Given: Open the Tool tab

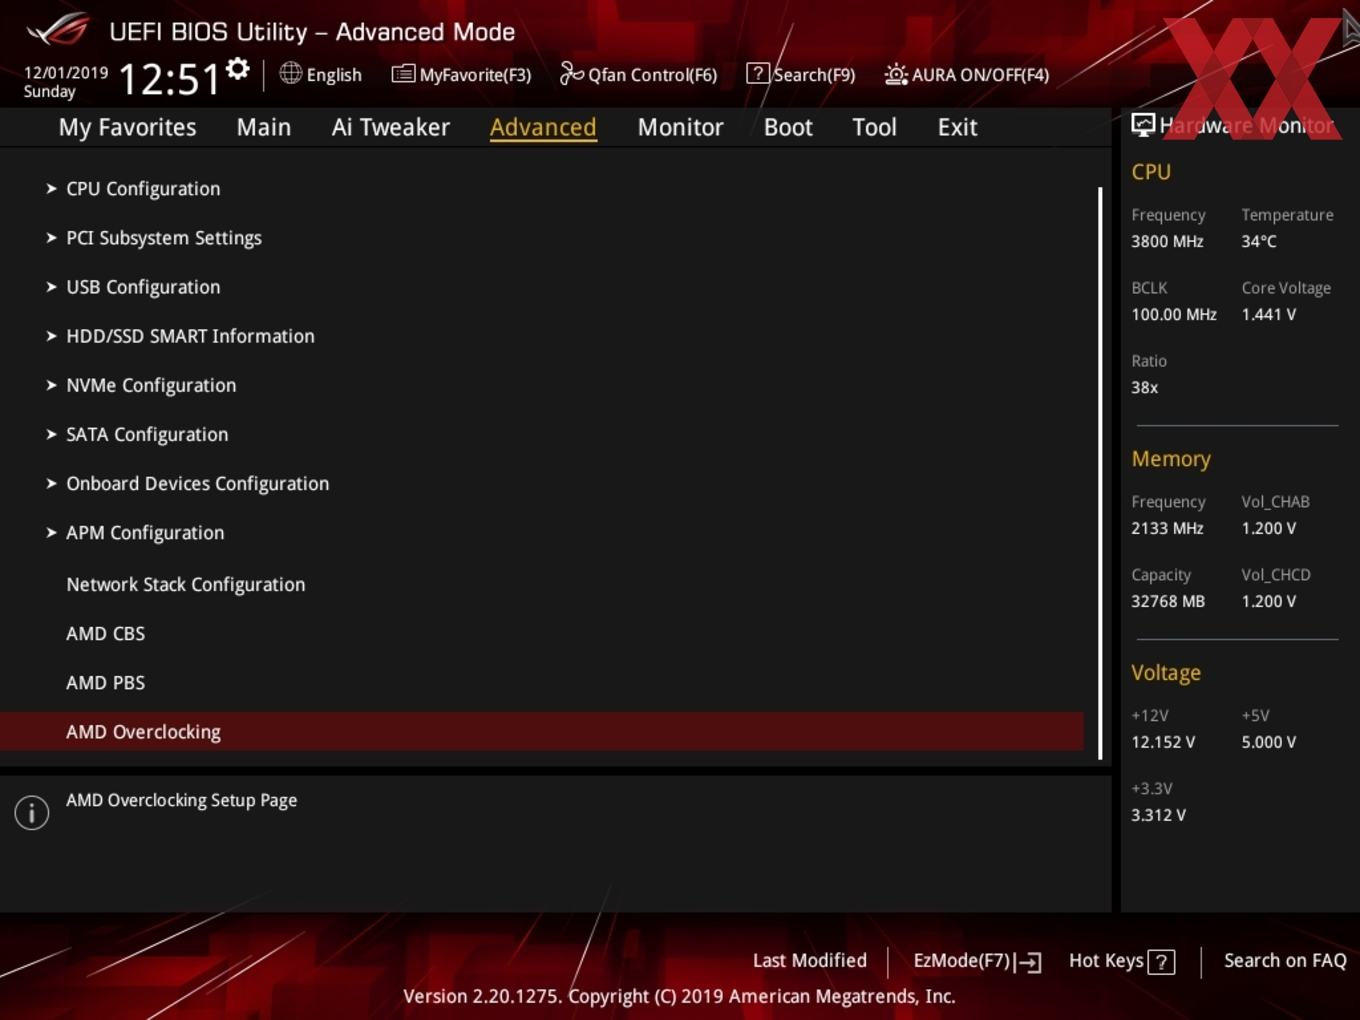Looking at the screenshot, I should point(874,127).
